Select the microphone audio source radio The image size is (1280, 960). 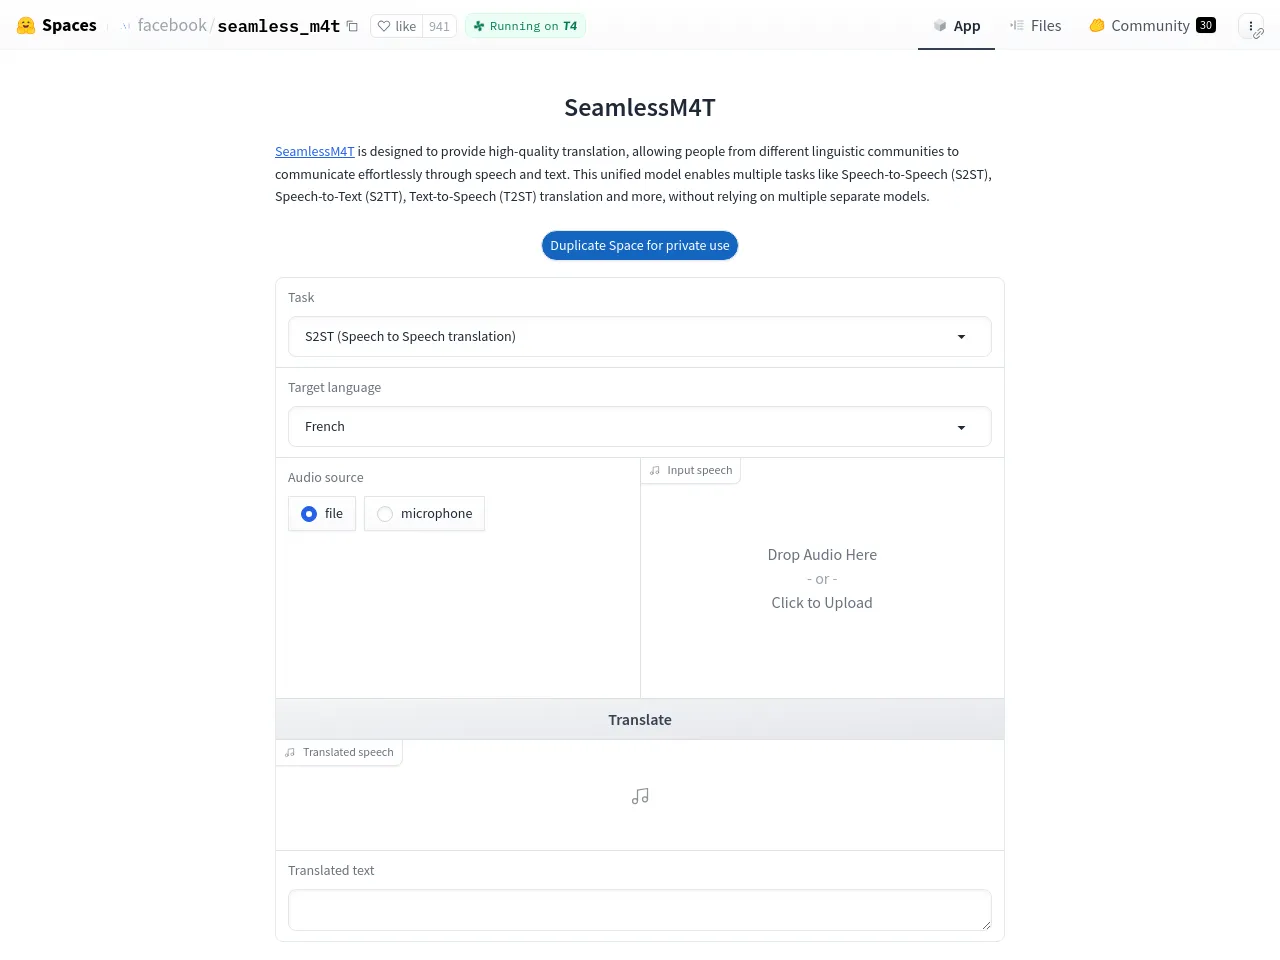pos(385,514)
